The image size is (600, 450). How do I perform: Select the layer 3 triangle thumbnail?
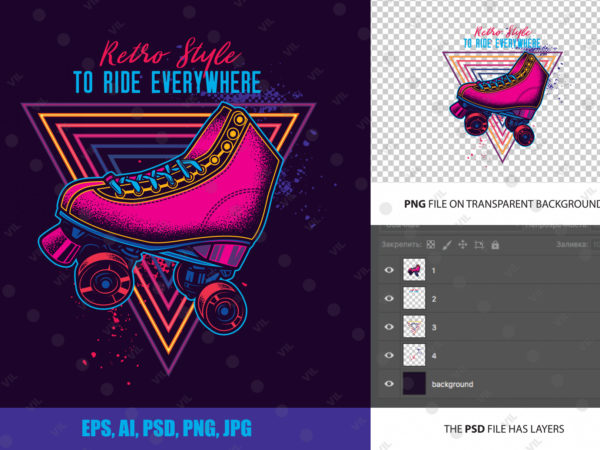click(414, 326)
